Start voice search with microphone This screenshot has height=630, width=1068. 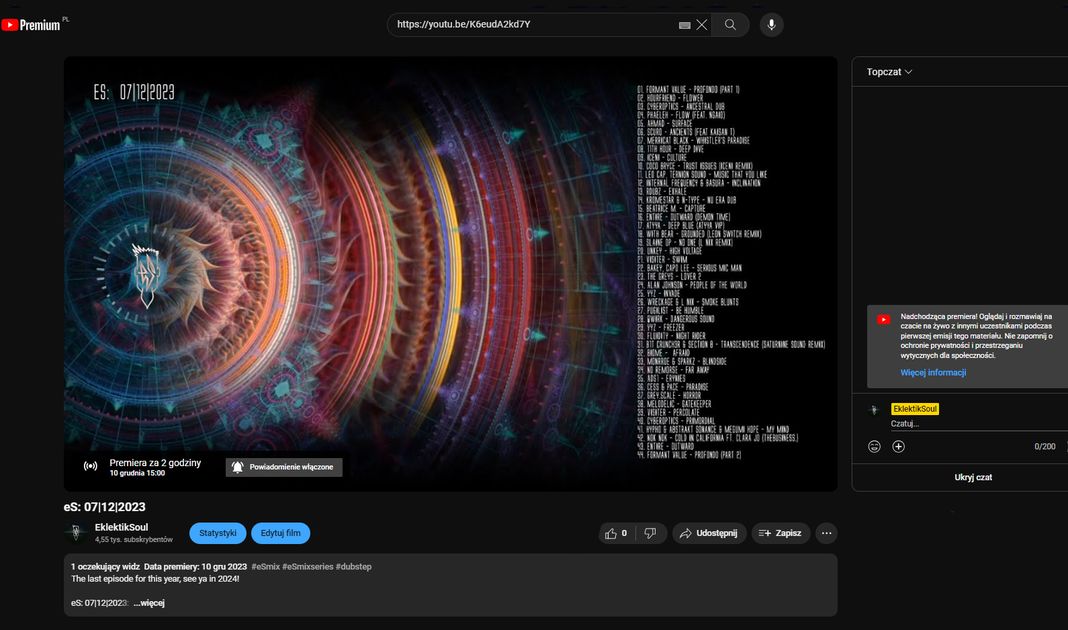[x=771, y=25]
